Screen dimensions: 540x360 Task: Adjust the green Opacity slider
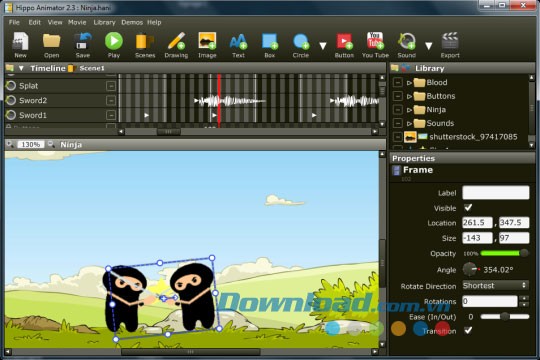coord(504,254)
